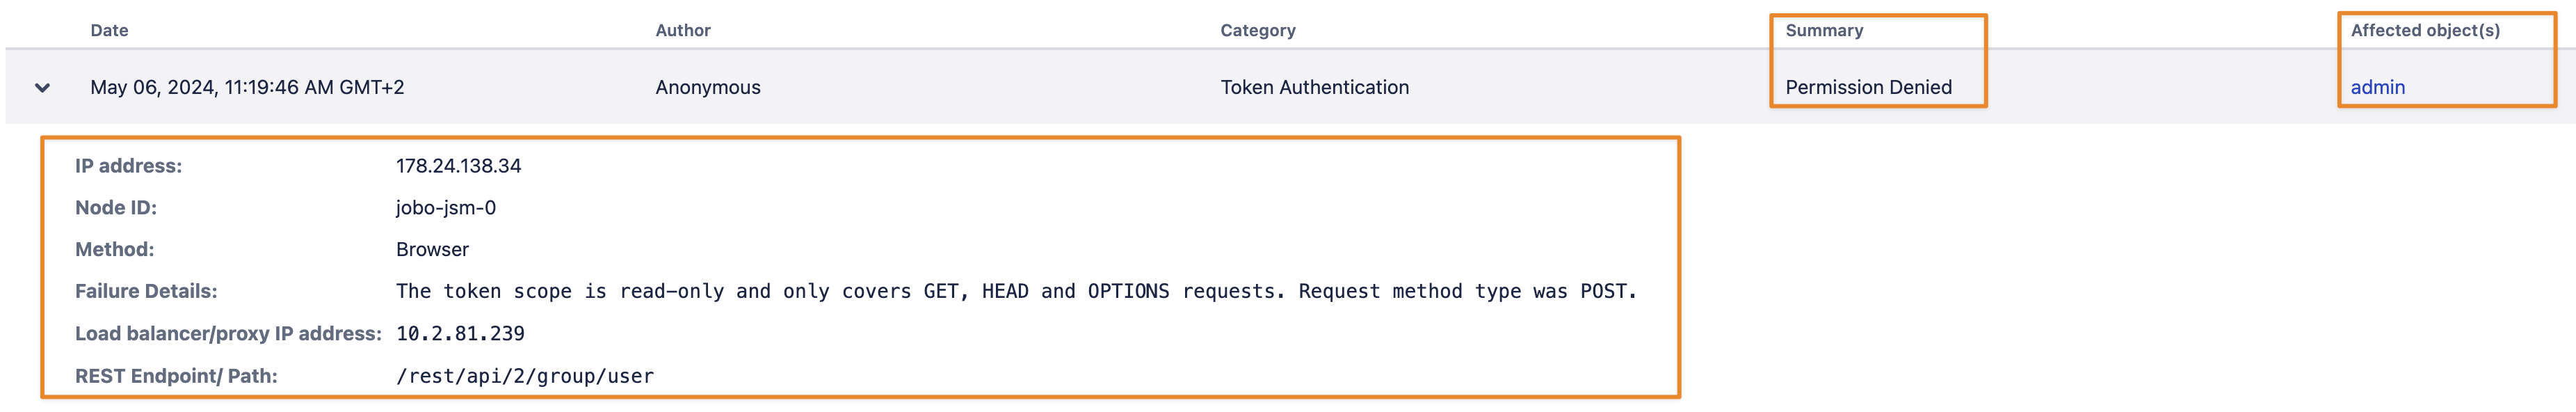Click the Anonymous author cell
The width and height of the screenshot is (2576, 412).
click(x=708, y=87)
